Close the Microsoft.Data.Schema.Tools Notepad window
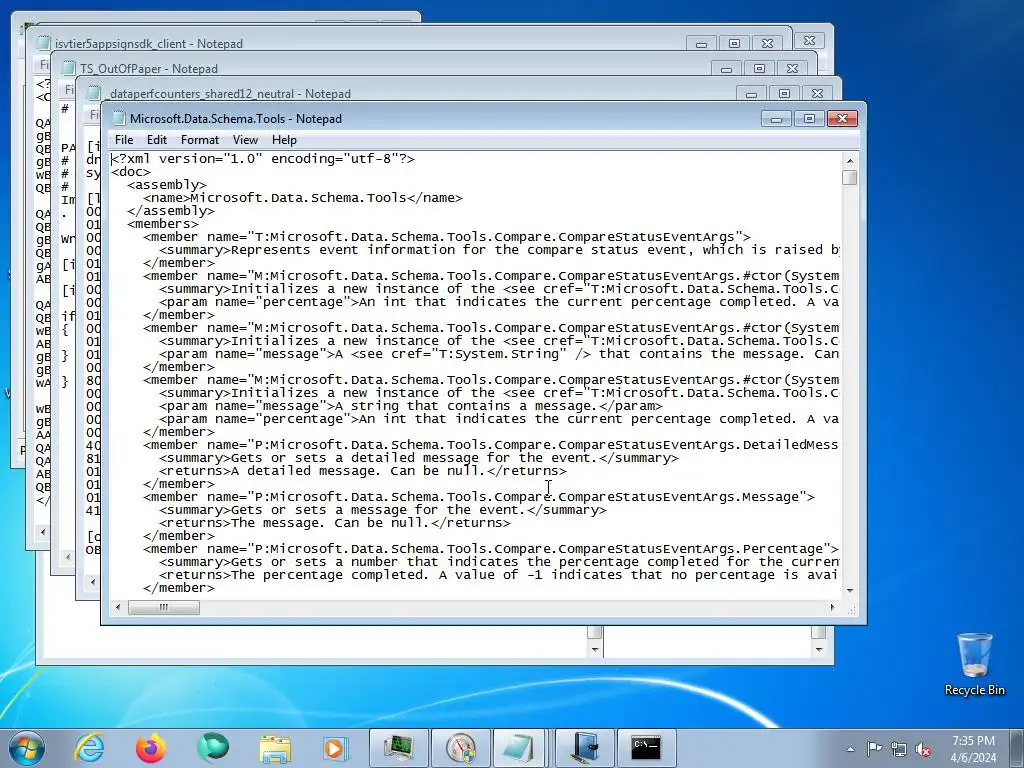Image resolution: width=1024 pixels, height=768 pixels. 842,118
